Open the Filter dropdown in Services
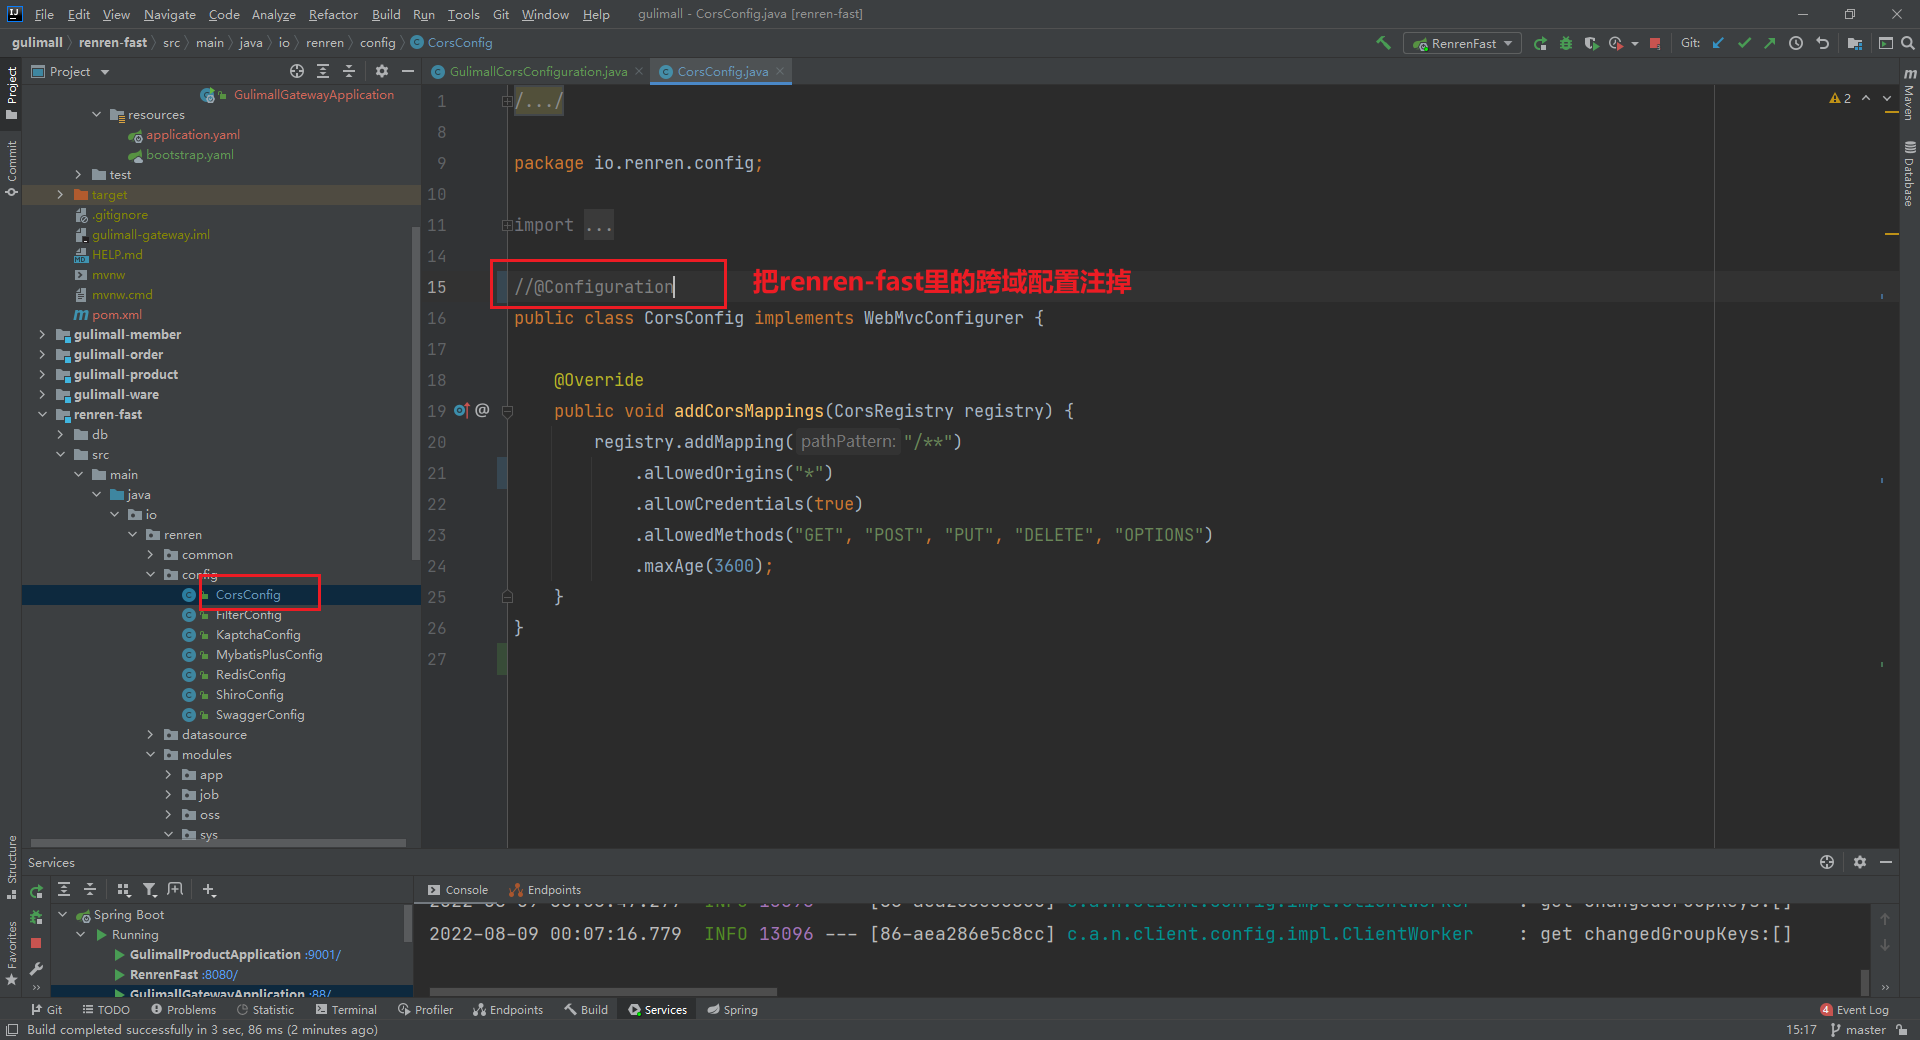This screenshot has height=1040, width=1920. click(149, 889)
